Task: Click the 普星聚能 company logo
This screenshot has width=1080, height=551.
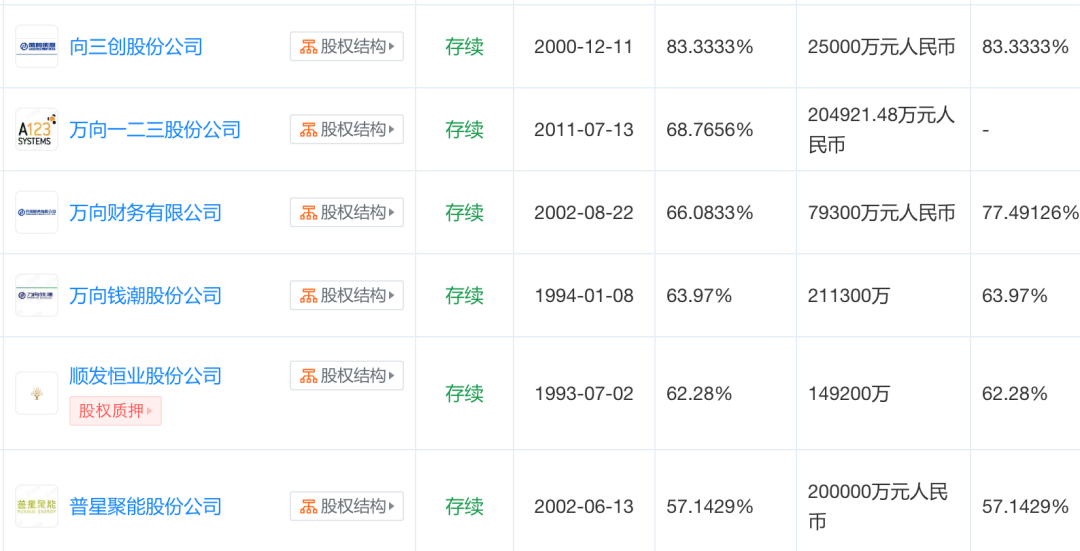Action: tap(37, 507)
